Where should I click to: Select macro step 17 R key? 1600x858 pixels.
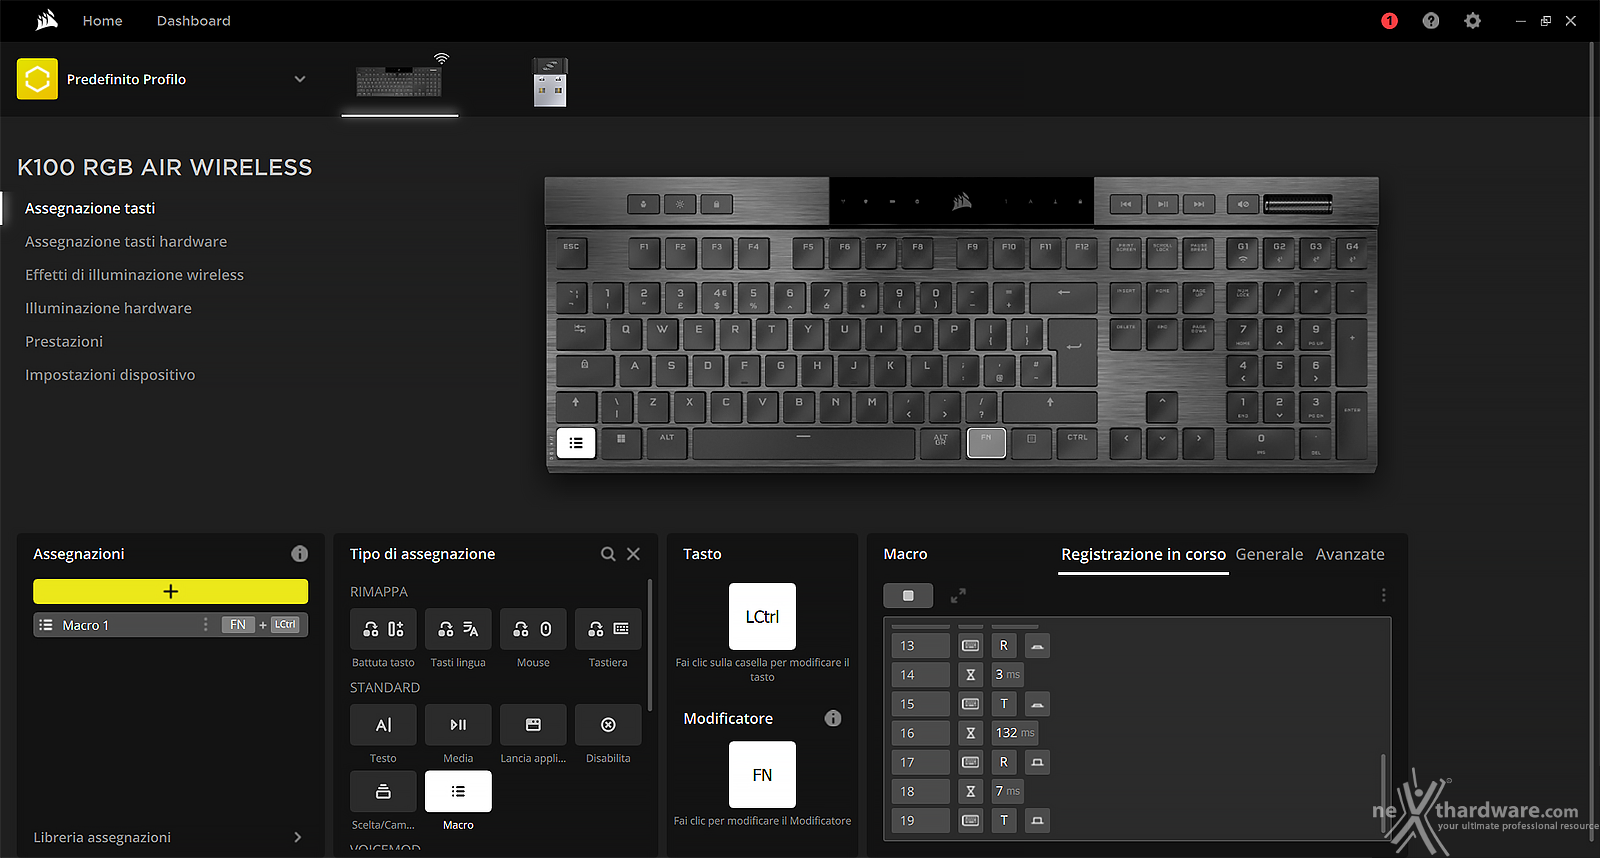[x=1004, y=762]
